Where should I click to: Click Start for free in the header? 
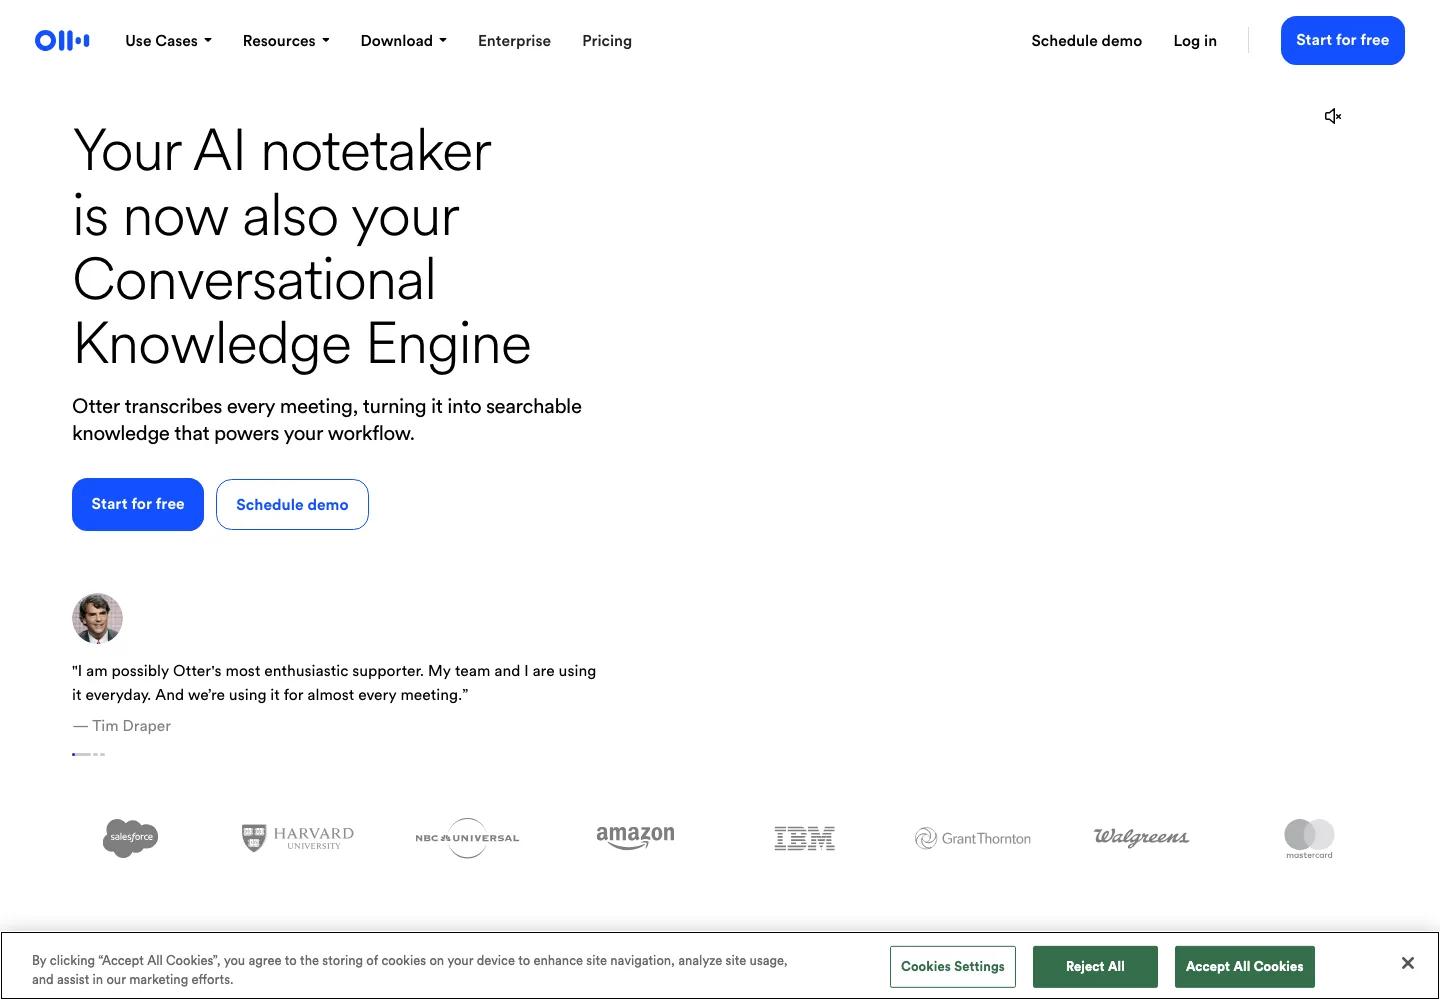click(1343, 40)
